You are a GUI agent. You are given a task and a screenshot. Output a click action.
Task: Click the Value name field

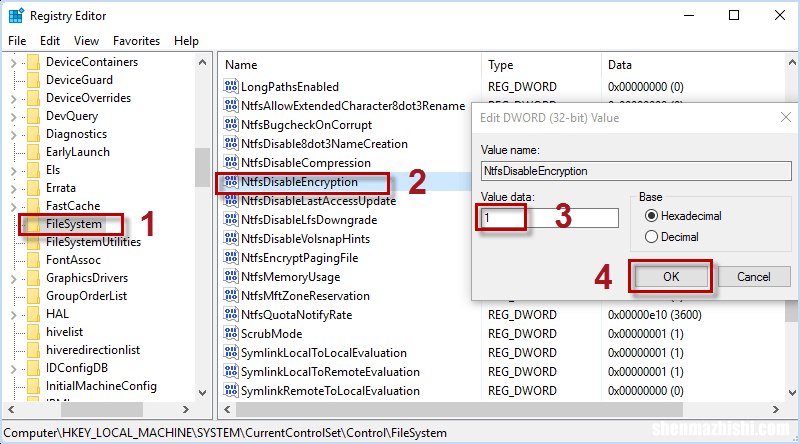point(636,171)
